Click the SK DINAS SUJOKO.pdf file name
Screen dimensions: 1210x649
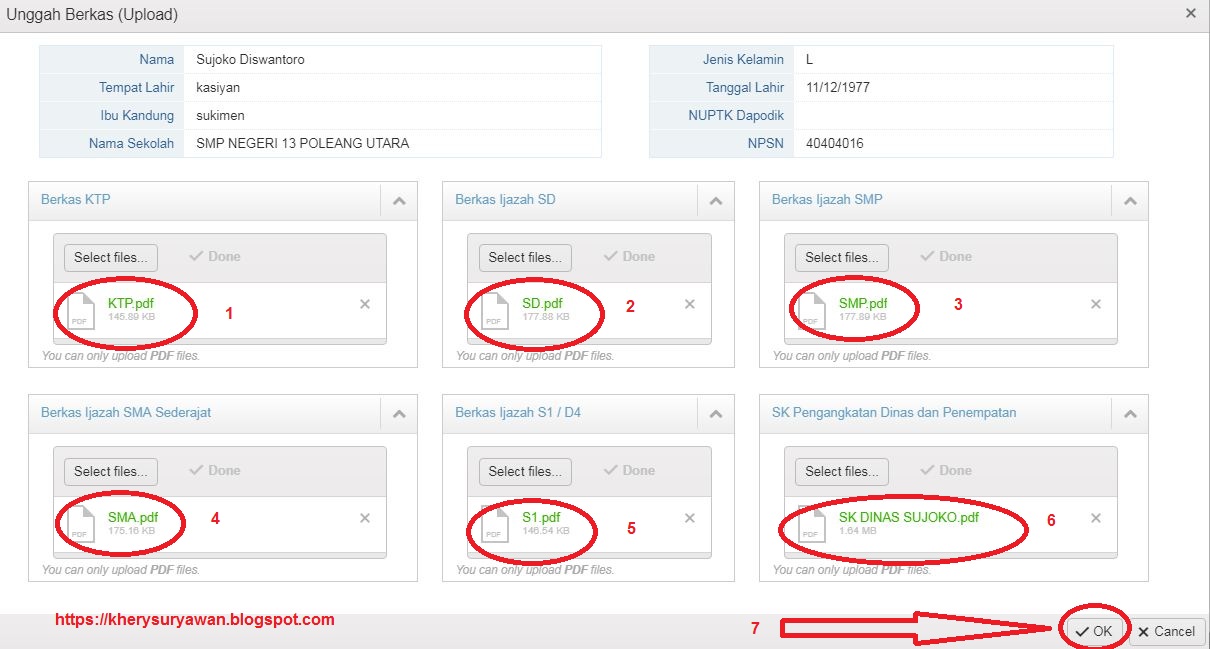point(909,517)
